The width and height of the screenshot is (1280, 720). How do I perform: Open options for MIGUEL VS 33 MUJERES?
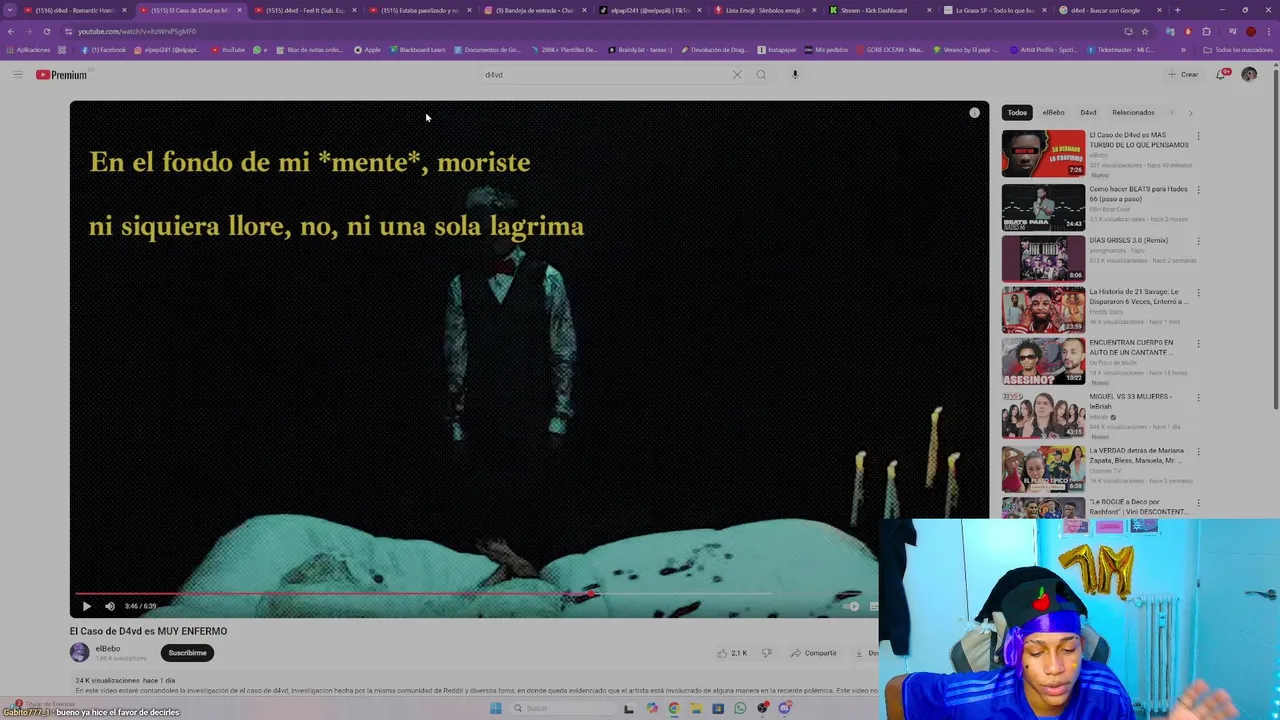pyautogui.click(x=1198, y=397)
